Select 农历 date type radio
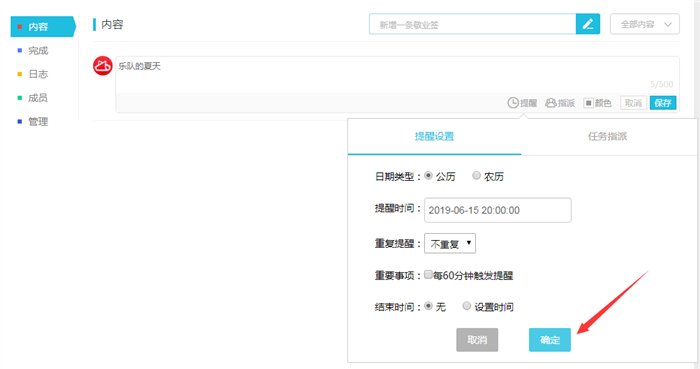Viewport: 700px width, 369px height. (476, 176)
